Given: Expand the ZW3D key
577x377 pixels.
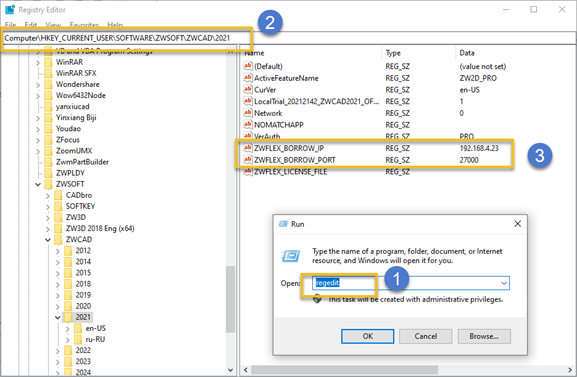Looking at the screenshot, I should point(48,218).
